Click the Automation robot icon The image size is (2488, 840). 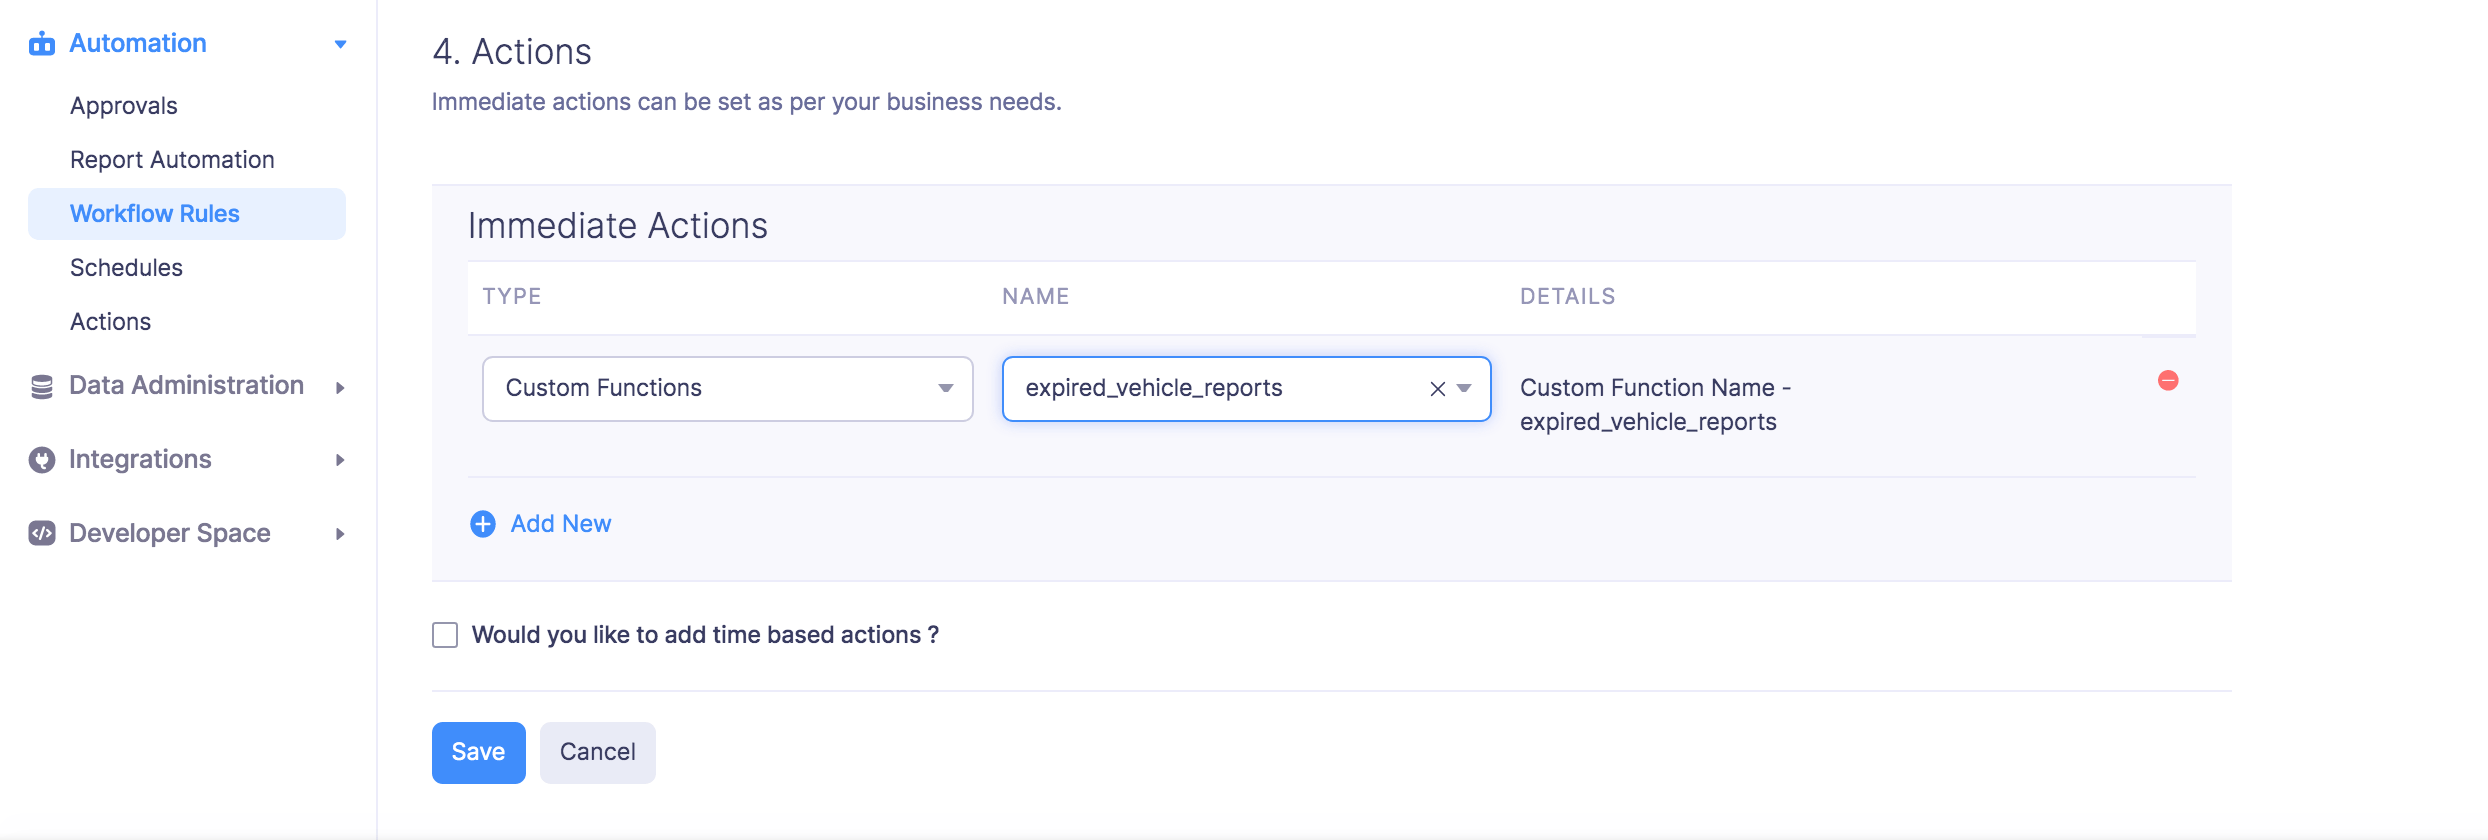coord(42,44)
